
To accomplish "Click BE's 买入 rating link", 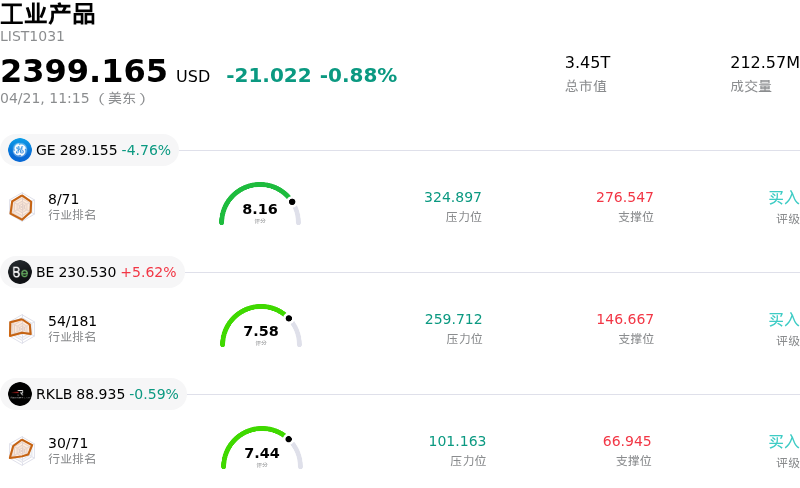I will (x=784, y=320).
